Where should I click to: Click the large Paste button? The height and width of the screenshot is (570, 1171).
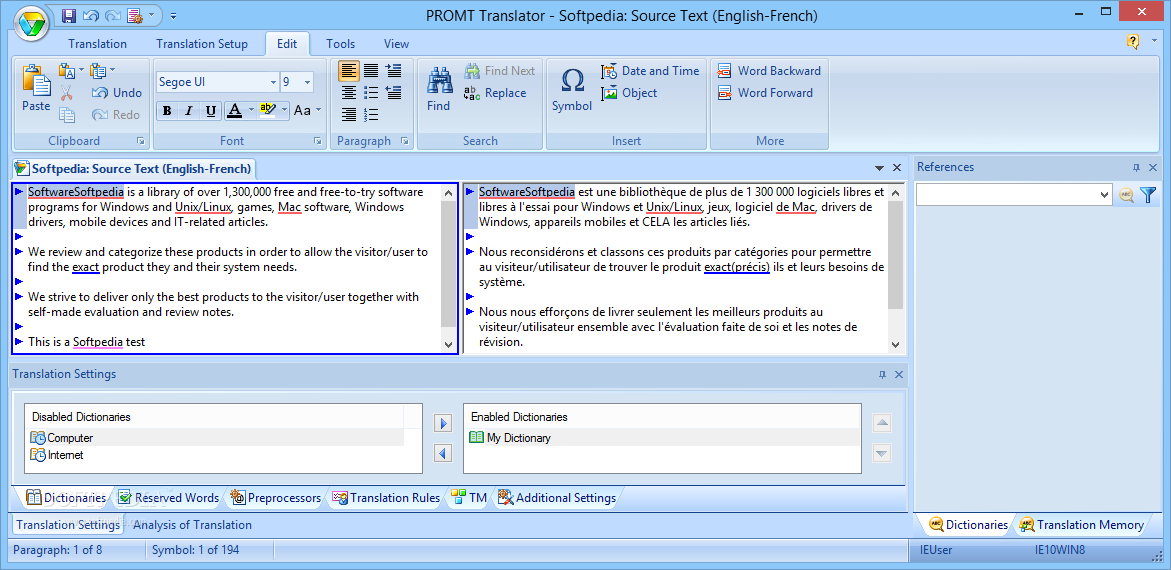click(36, 88)
